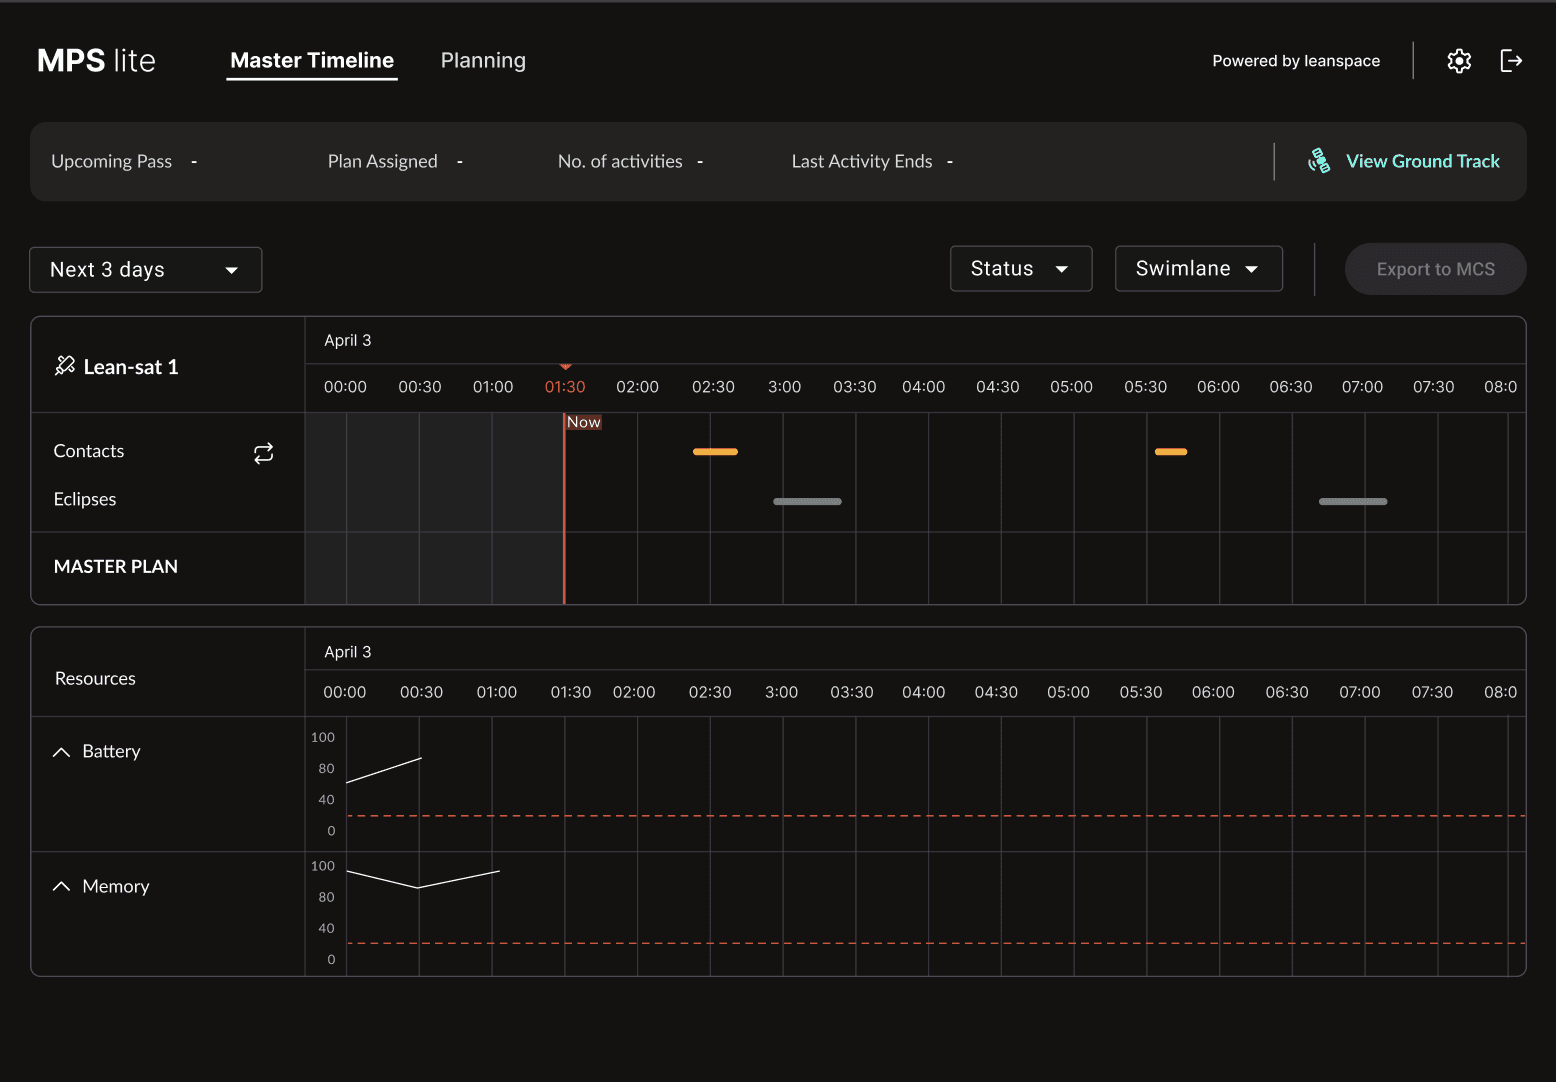Open the Swimlane dropdown

[1199, 269]
